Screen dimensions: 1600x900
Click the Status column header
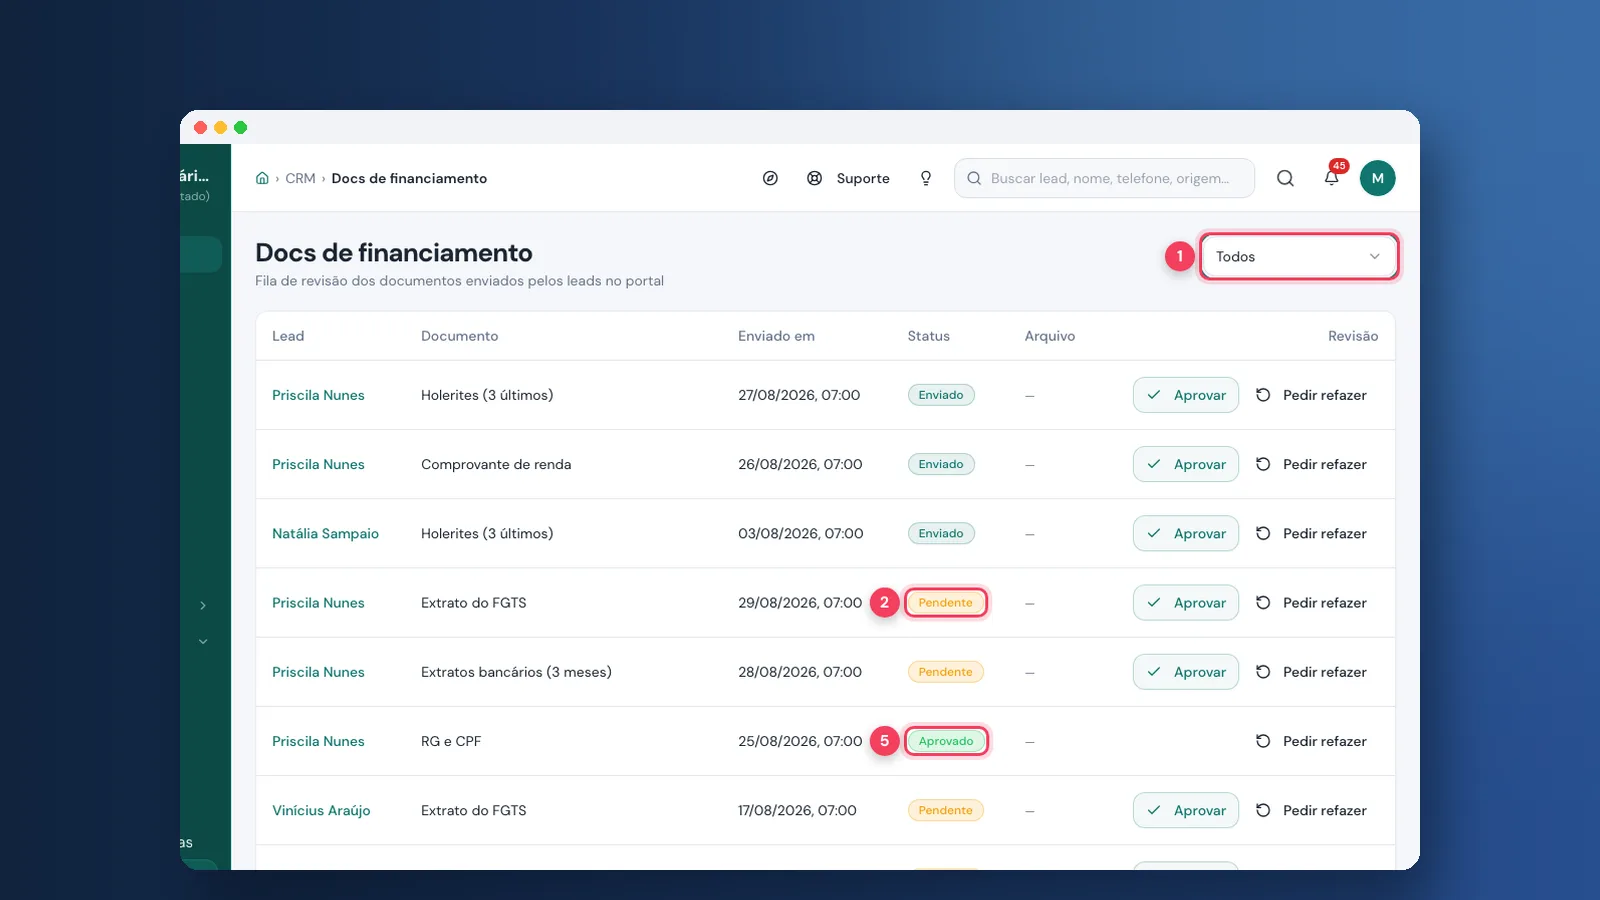(929, 336)
